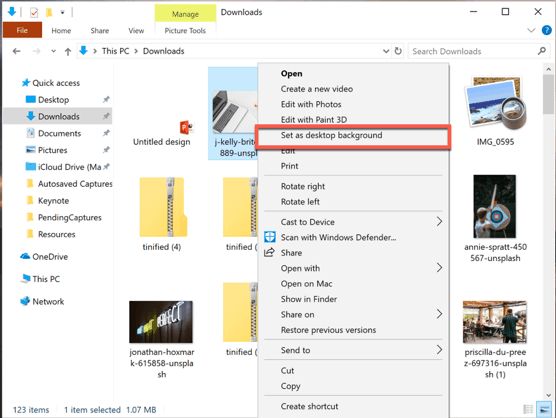Click the help question mark icon
This screenshot has height=418, width=556.
[x=546, y=30]
